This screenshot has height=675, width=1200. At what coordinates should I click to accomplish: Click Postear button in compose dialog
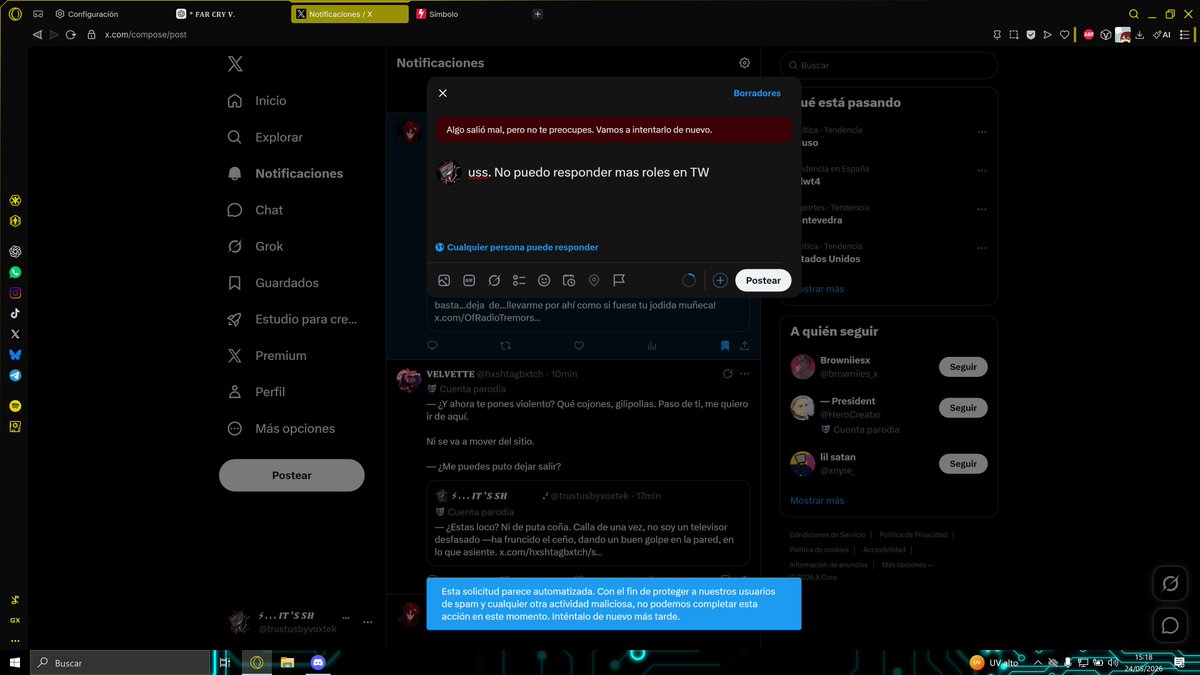(763, 280)
